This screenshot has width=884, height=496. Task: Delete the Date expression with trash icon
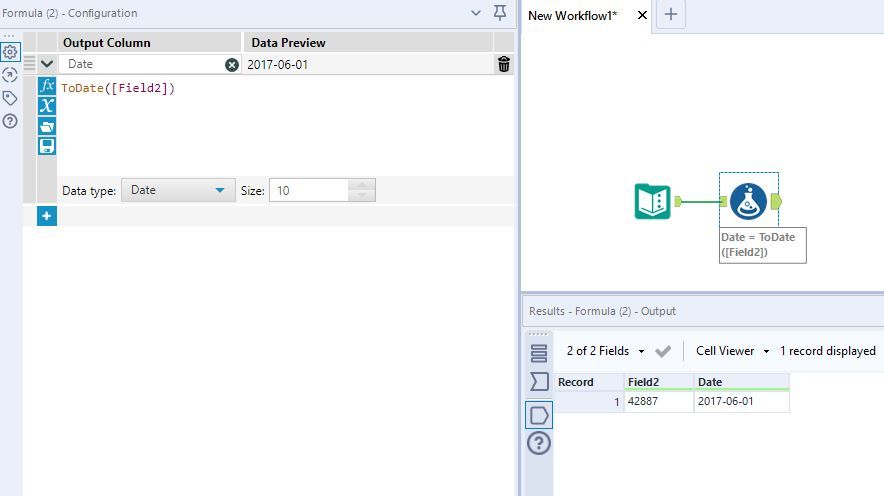503,64
